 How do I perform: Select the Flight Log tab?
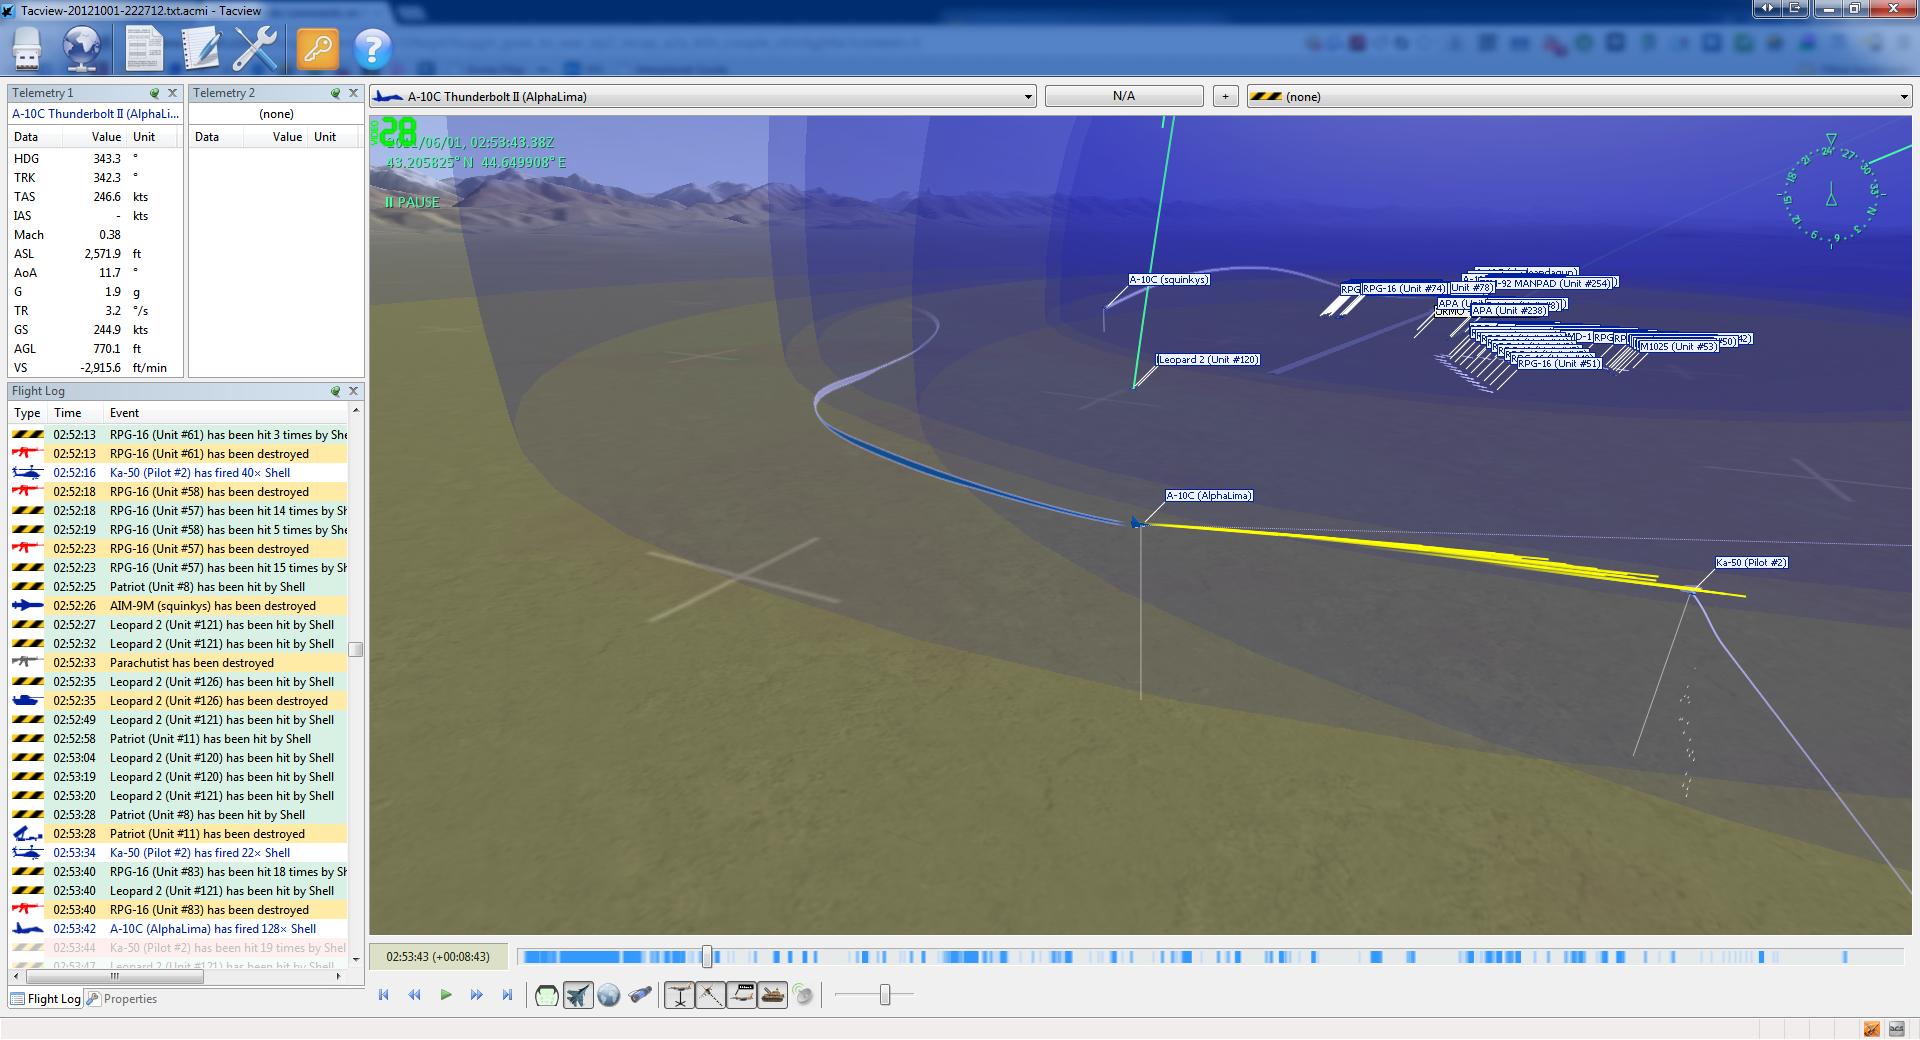(46, 999)
